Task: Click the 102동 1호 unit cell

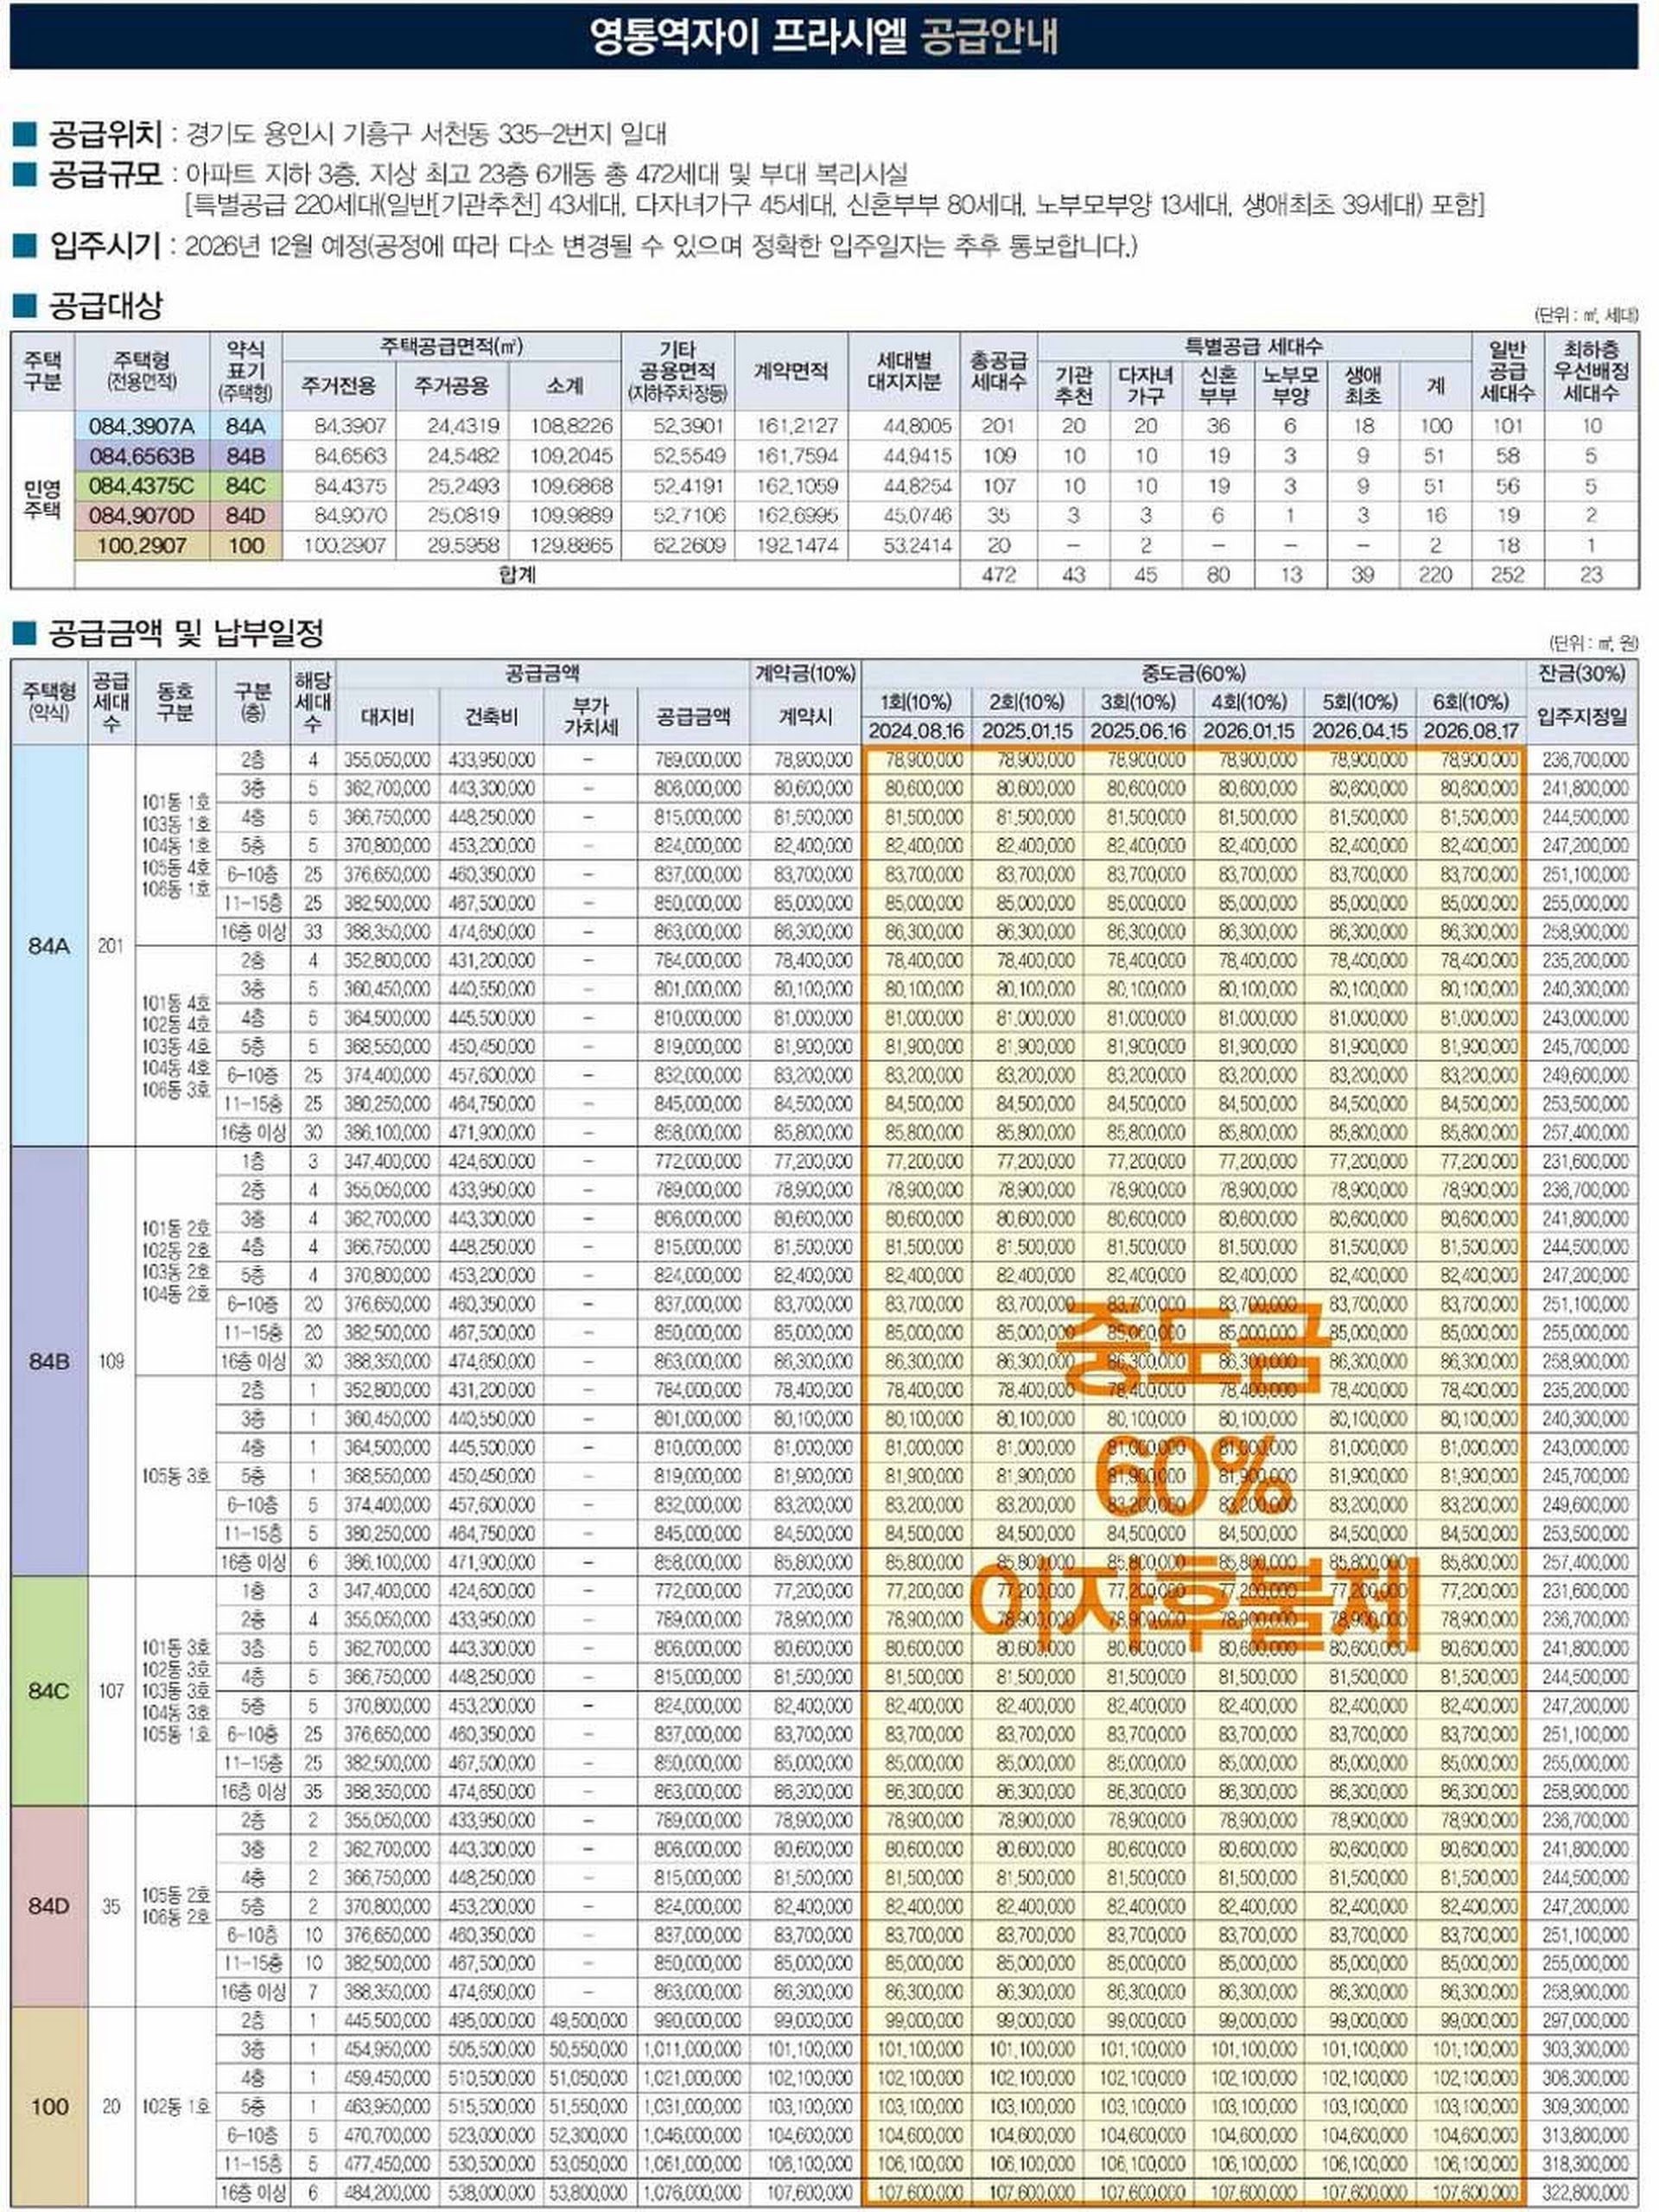Action: tap(176, 2107)
